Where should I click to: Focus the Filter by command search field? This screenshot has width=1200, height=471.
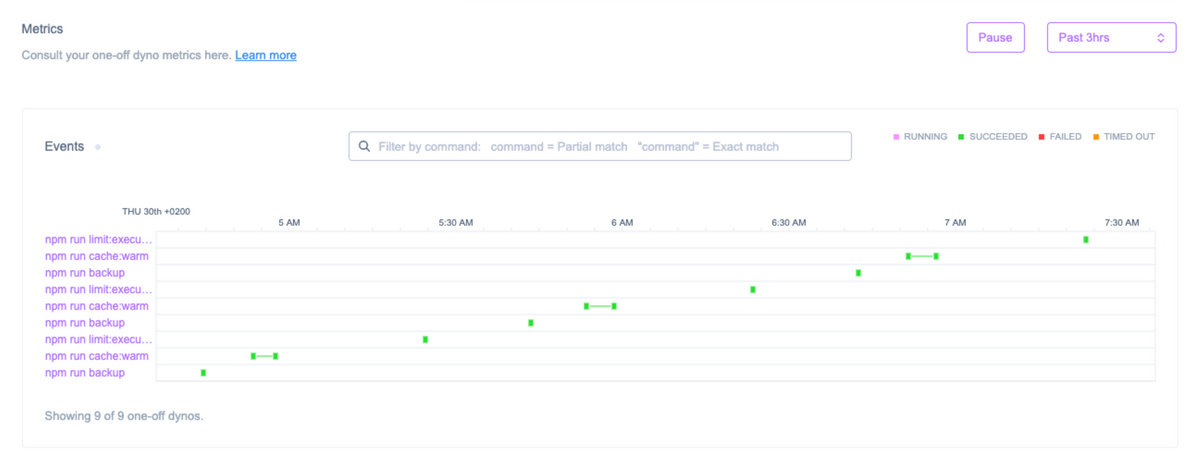[x=610, y=146]
